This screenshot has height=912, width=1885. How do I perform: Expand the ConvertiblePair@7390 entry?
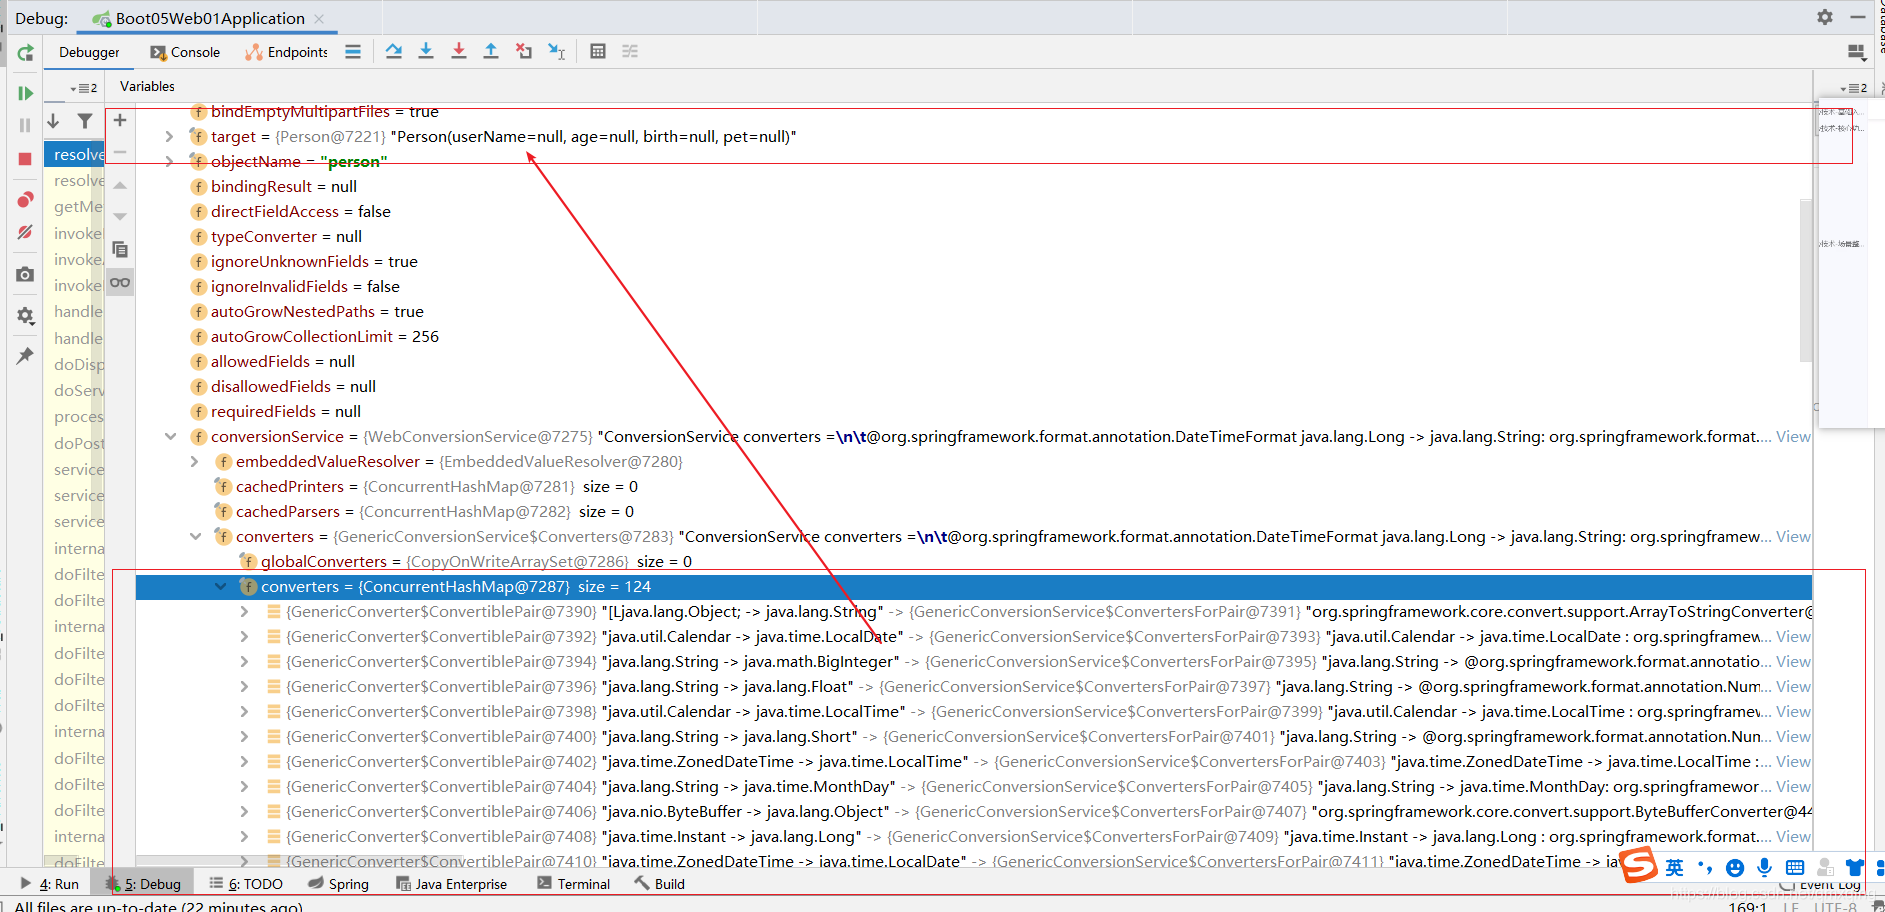pyautogui.click(x=245, y=611)
